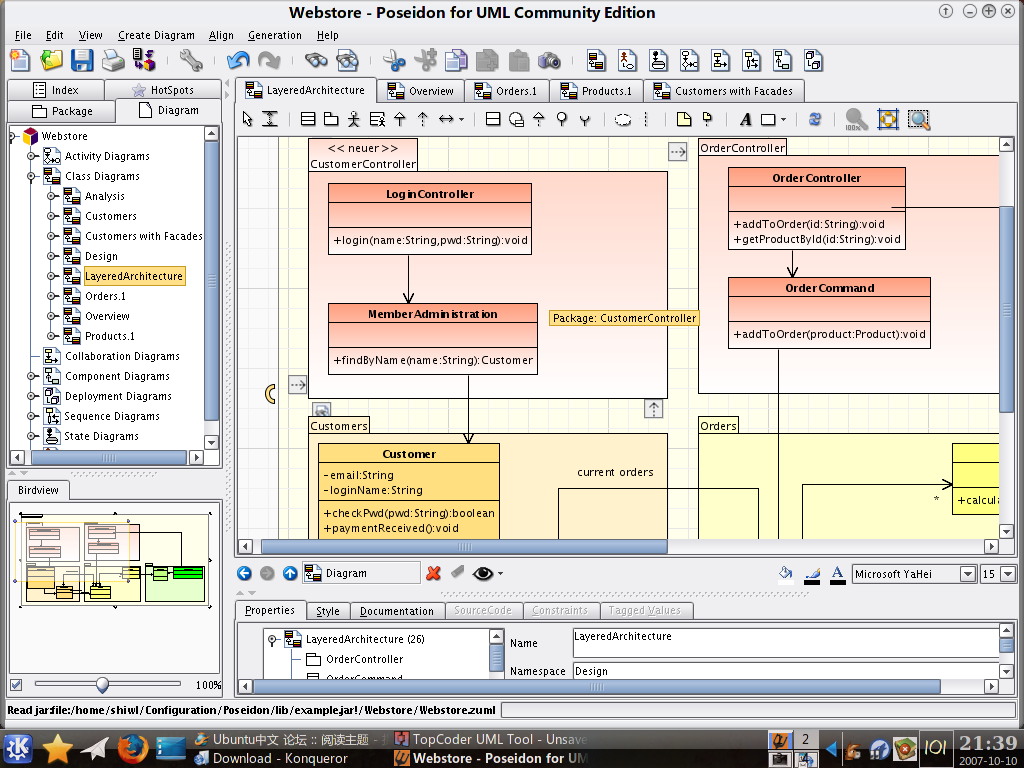Create new state diagram toolbar icon
Screen dimensions: 1024x768
[658, 61]
